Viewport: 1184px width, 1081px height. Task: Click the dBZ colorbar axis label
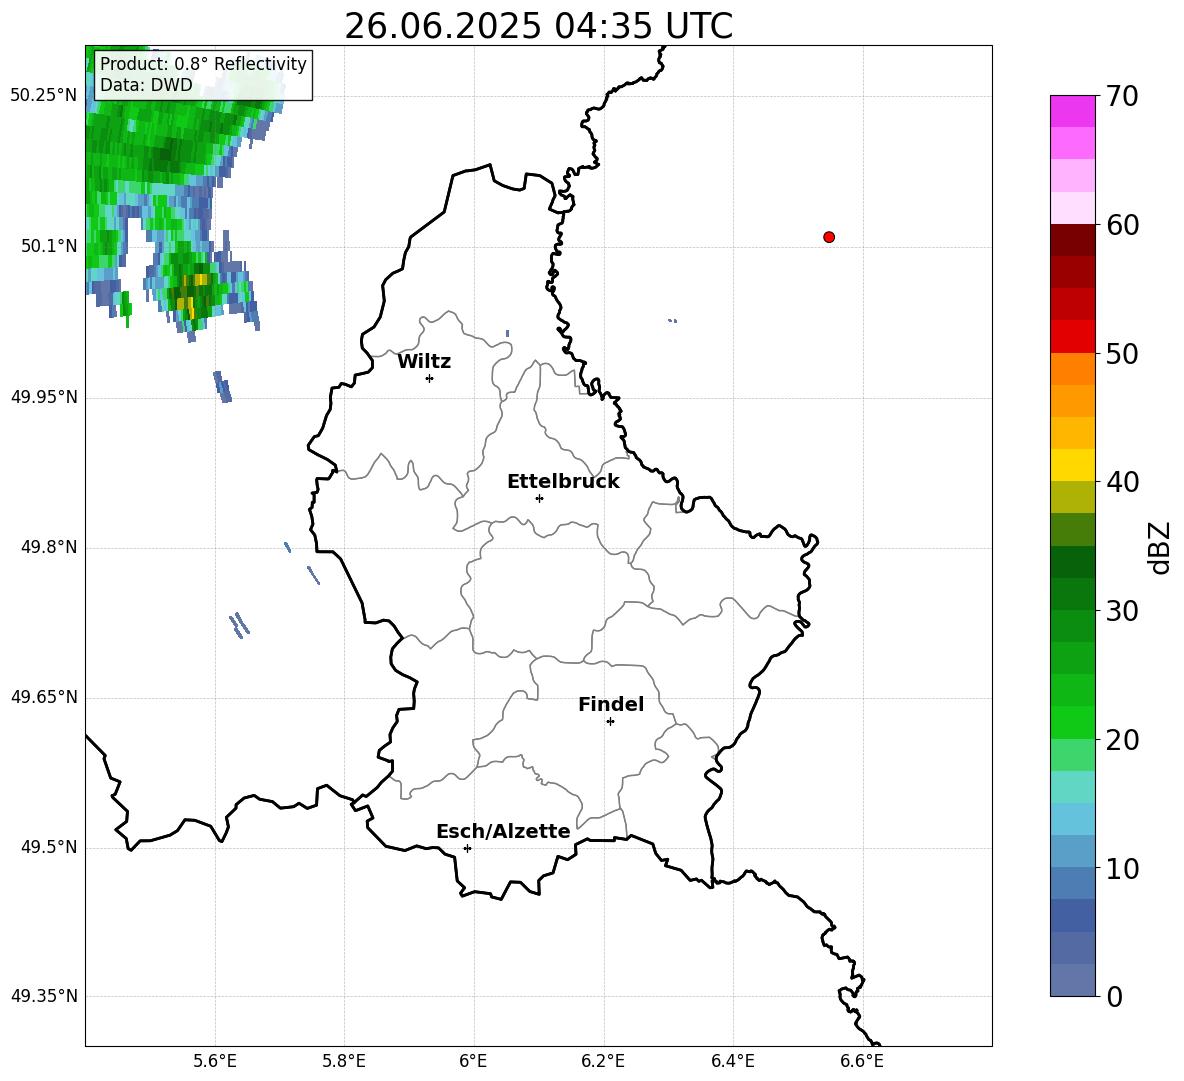point(1158,547)
